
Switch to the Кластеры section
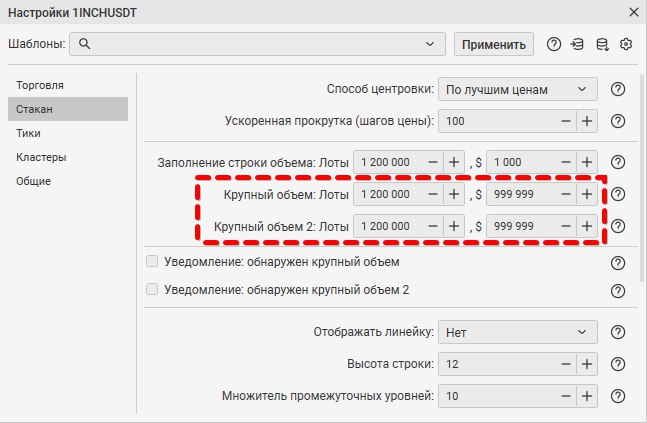point(41,157)
